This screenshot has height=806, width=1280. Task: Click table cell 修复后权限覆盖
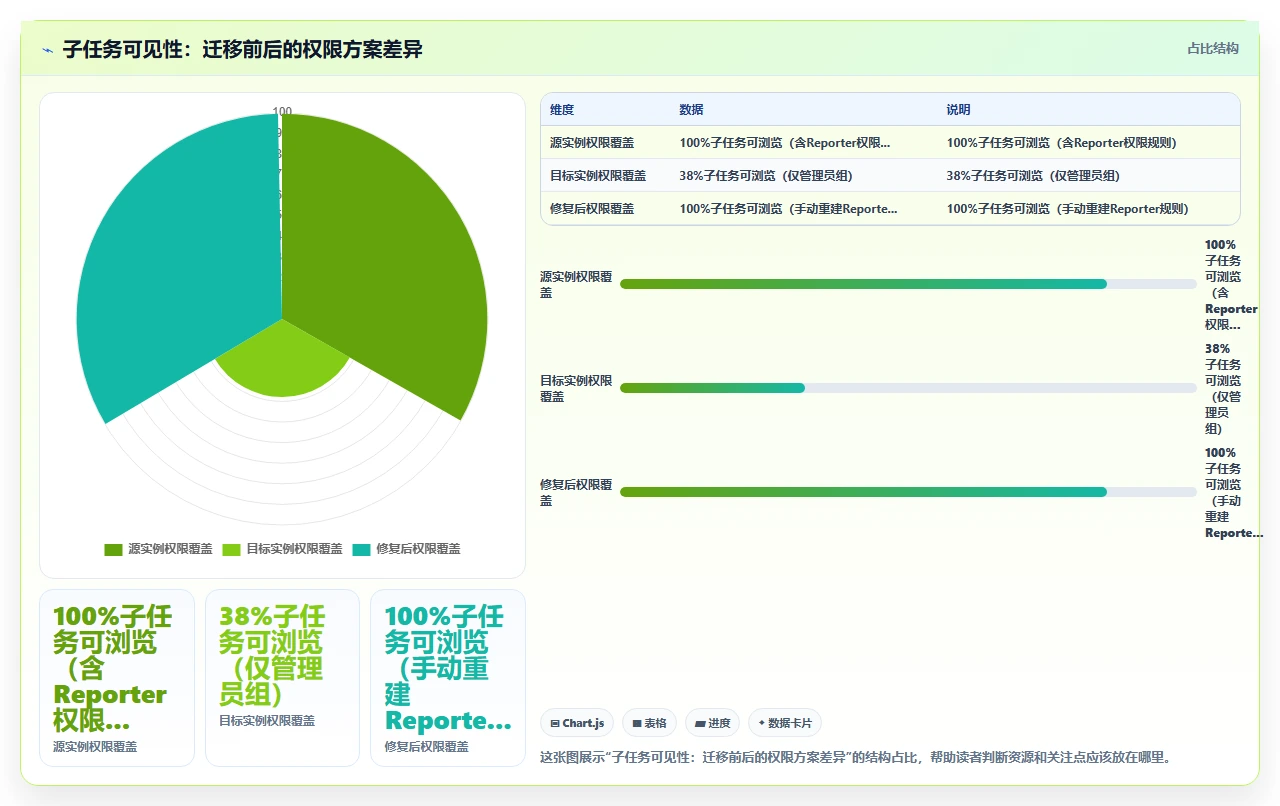592,209
